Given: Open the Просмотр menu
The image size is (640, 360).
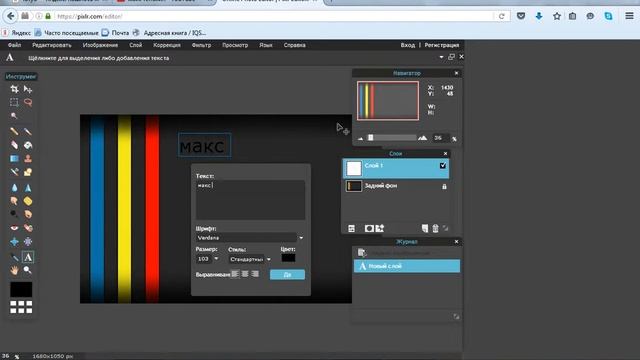Looking at the screenshot, I should 235,45.
